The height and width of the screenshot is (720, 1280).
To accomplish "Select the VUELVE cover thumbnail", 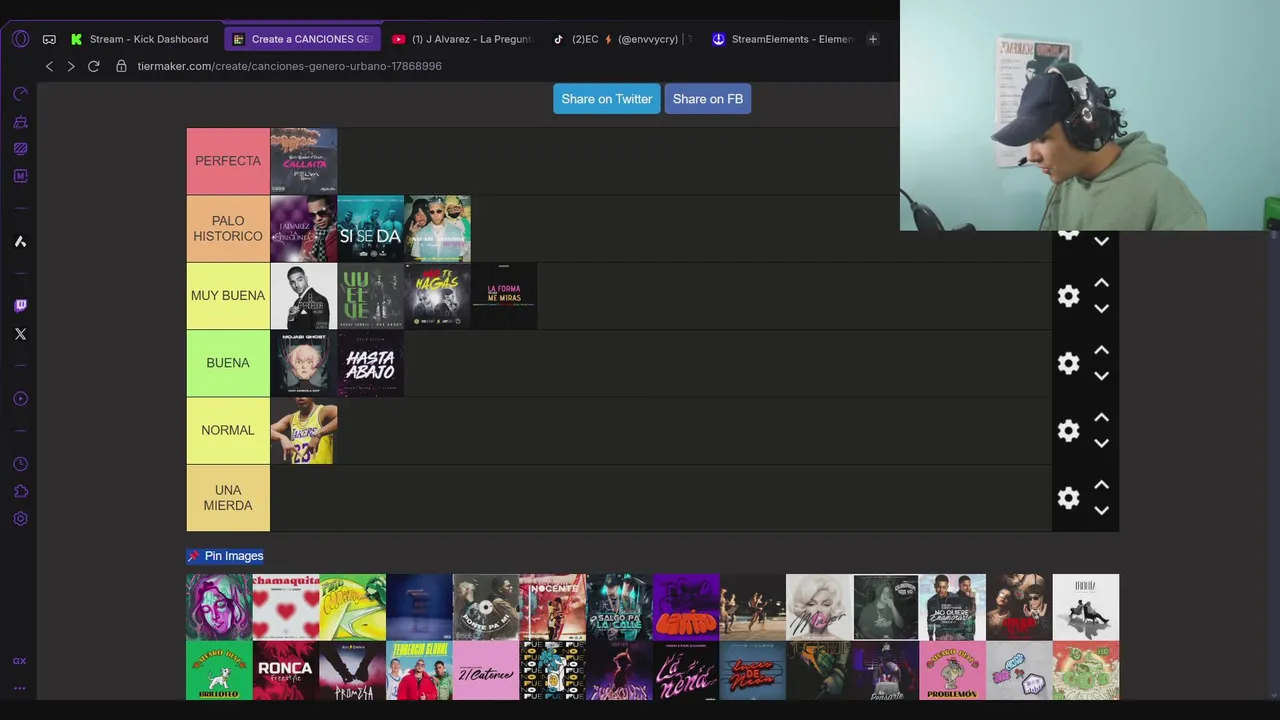I will click(370, 296).
